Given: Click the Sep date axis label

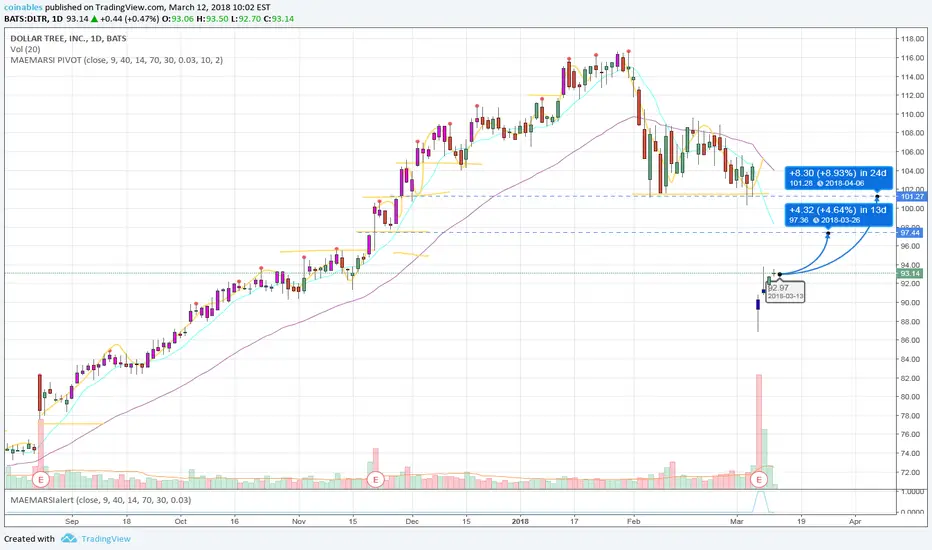Looking at the screenshot, I should [72, 521].
